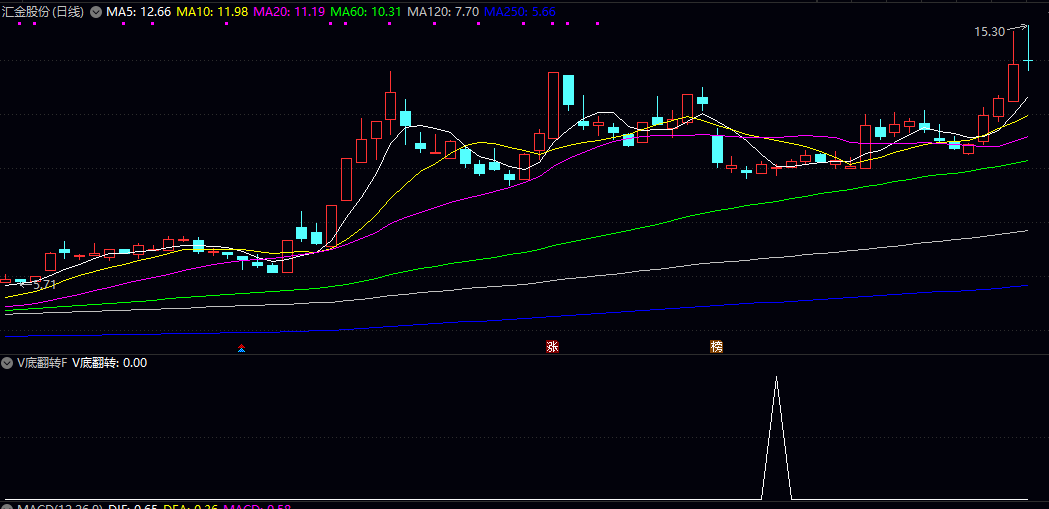Expand the V底翻转F indicator dropdown

pyautogui.click(x=7, y=363)
